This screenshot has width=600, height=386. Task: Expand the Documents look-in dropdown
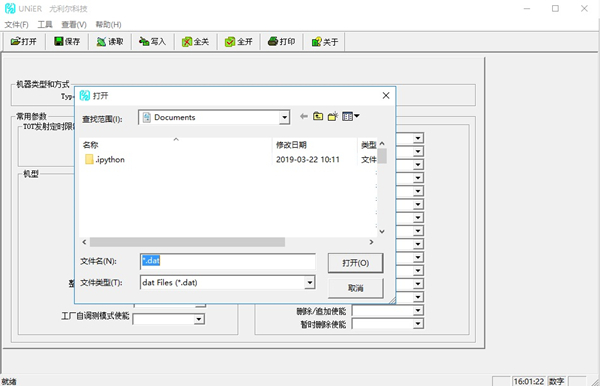(284, 117)
